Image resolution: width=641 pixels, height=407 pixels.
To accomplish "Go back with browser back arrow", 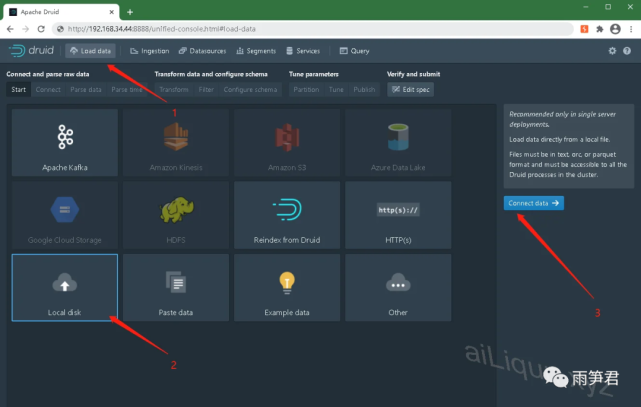I will (10, 29).
